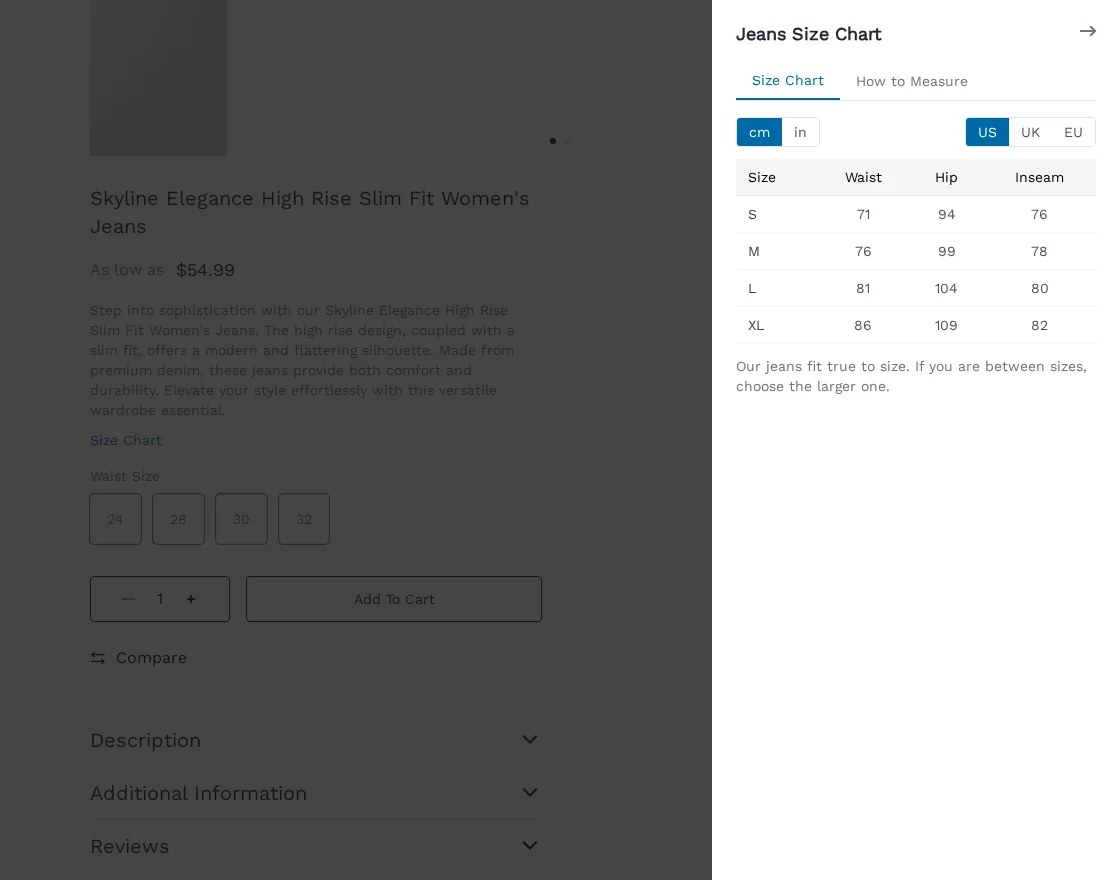Screen dimensions: 1120x880
Task: Click the Hip column header
Action: pos(946,178)
